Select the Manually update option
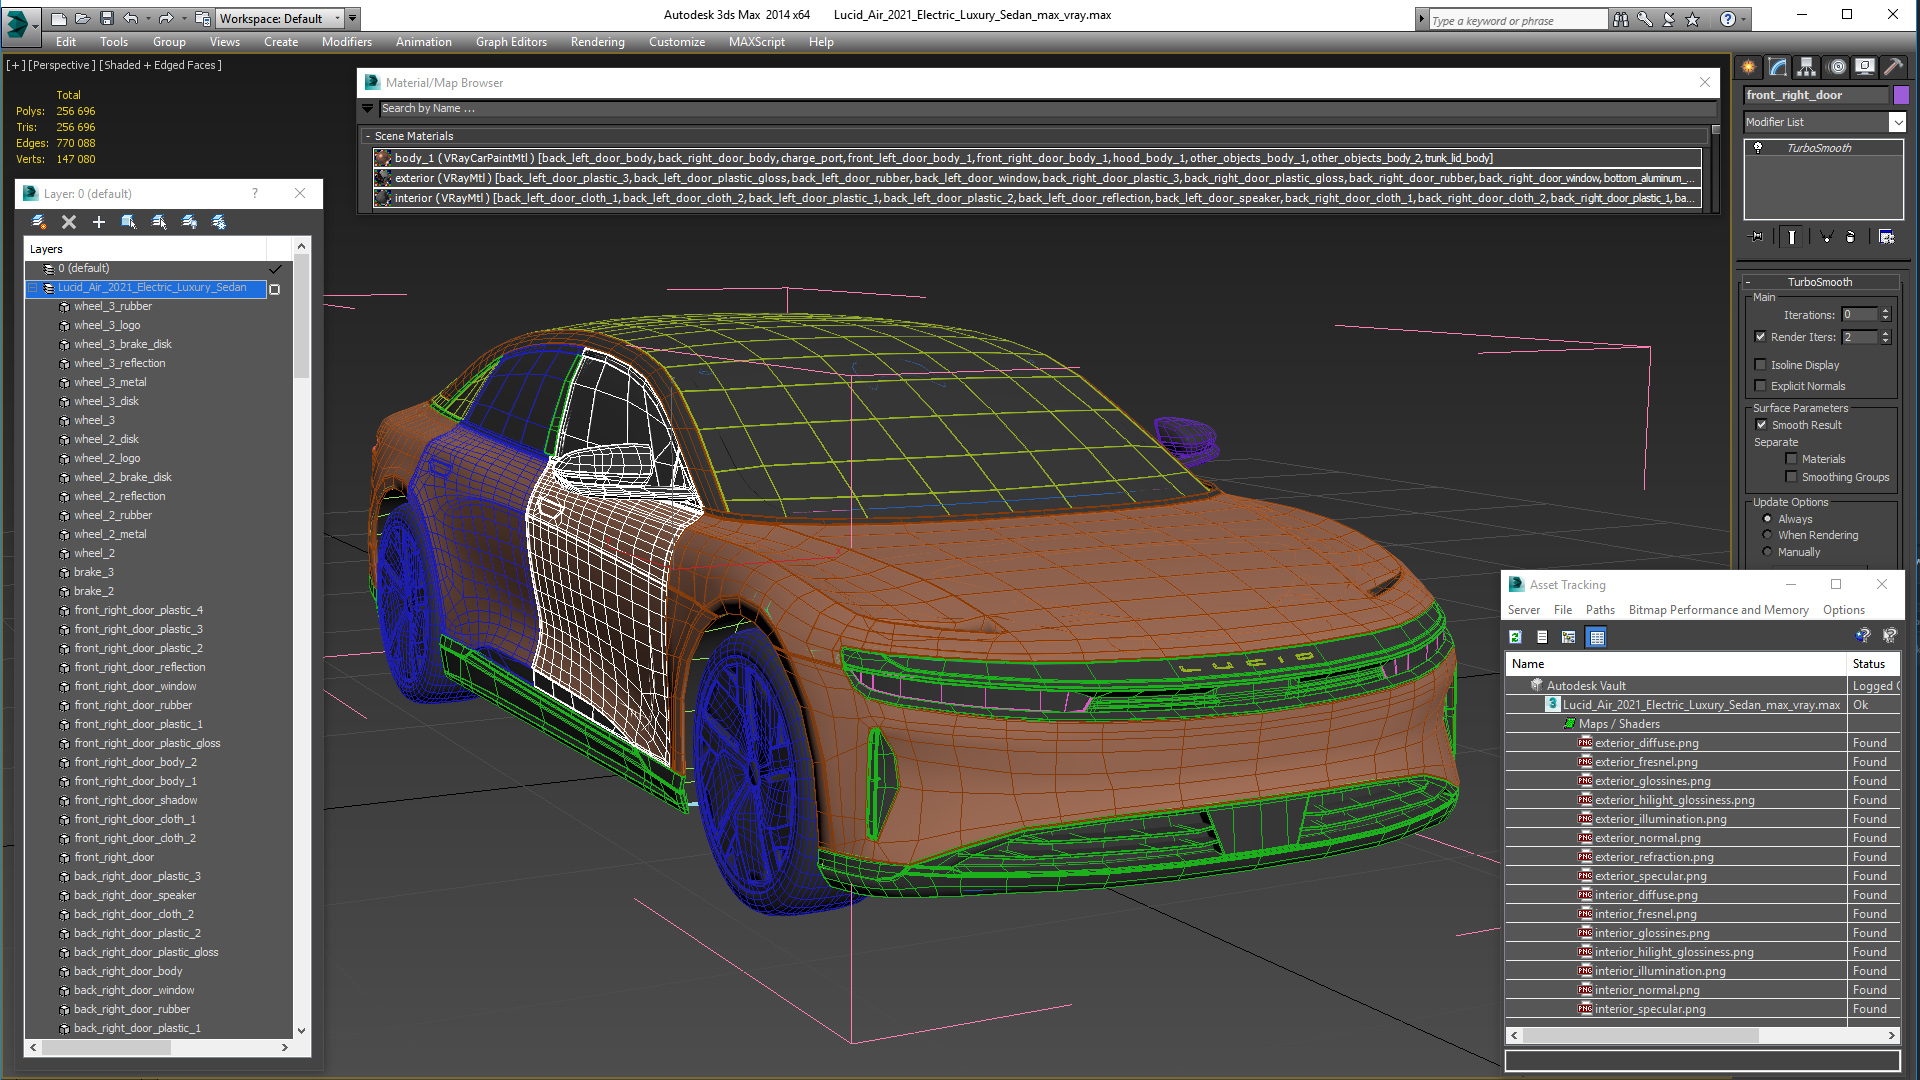Screen dimensions: 1920x1080 (1768, 552)
